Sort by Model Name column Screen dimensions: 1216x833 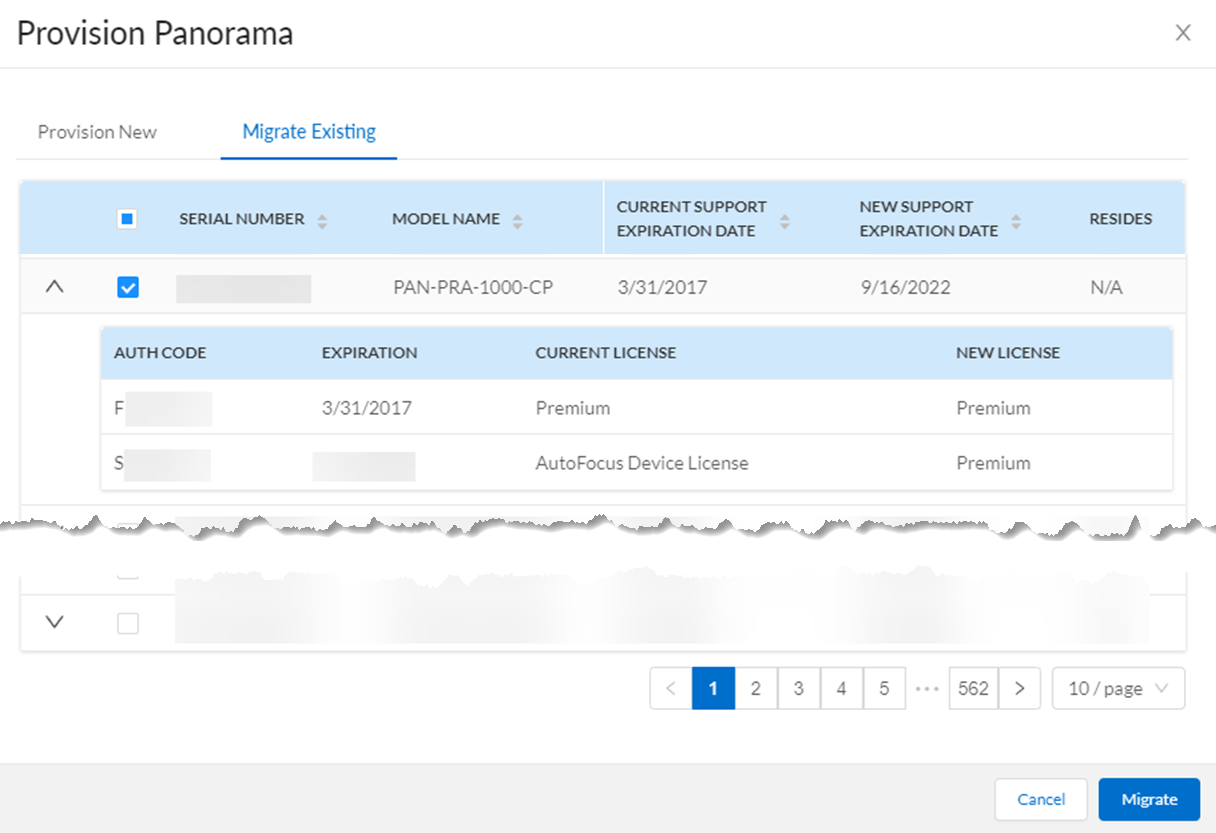point(517,221)
